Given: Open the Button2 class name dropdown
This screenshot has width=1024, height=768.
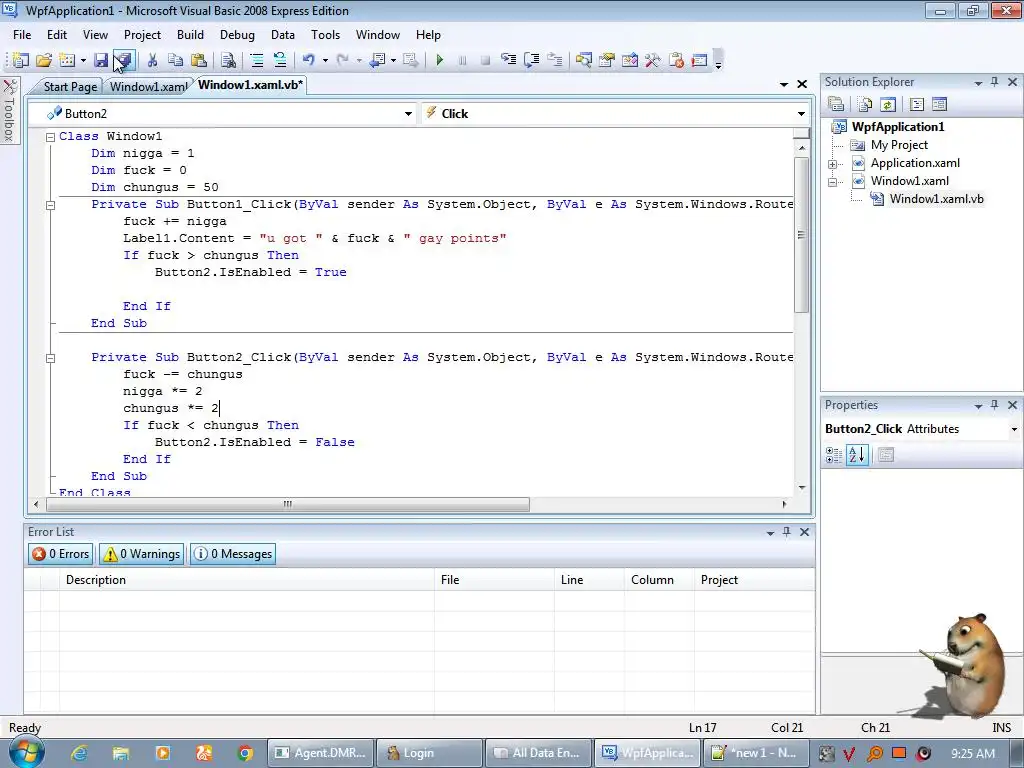Looking at the screenshot, I should tap(408, 114).
